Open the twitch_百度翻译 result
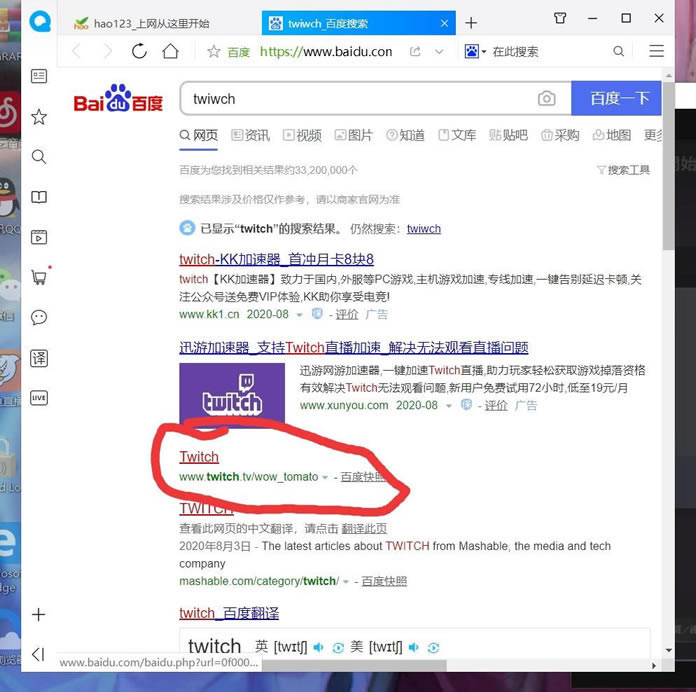Screen dimensions: 696x692 [x=229, y=613]
